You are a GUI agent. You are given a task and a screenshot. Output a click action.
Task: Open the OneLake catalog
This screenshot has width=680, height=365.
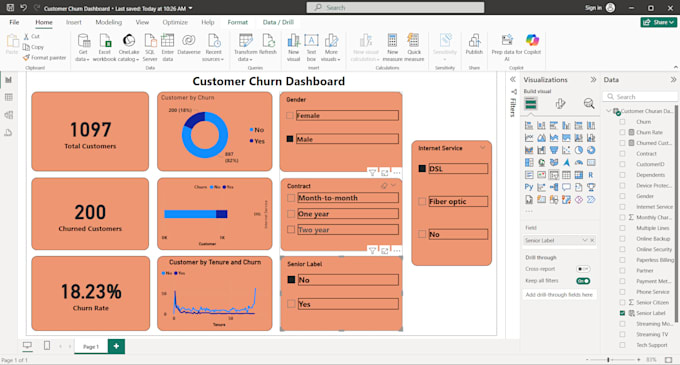point(129,48)
